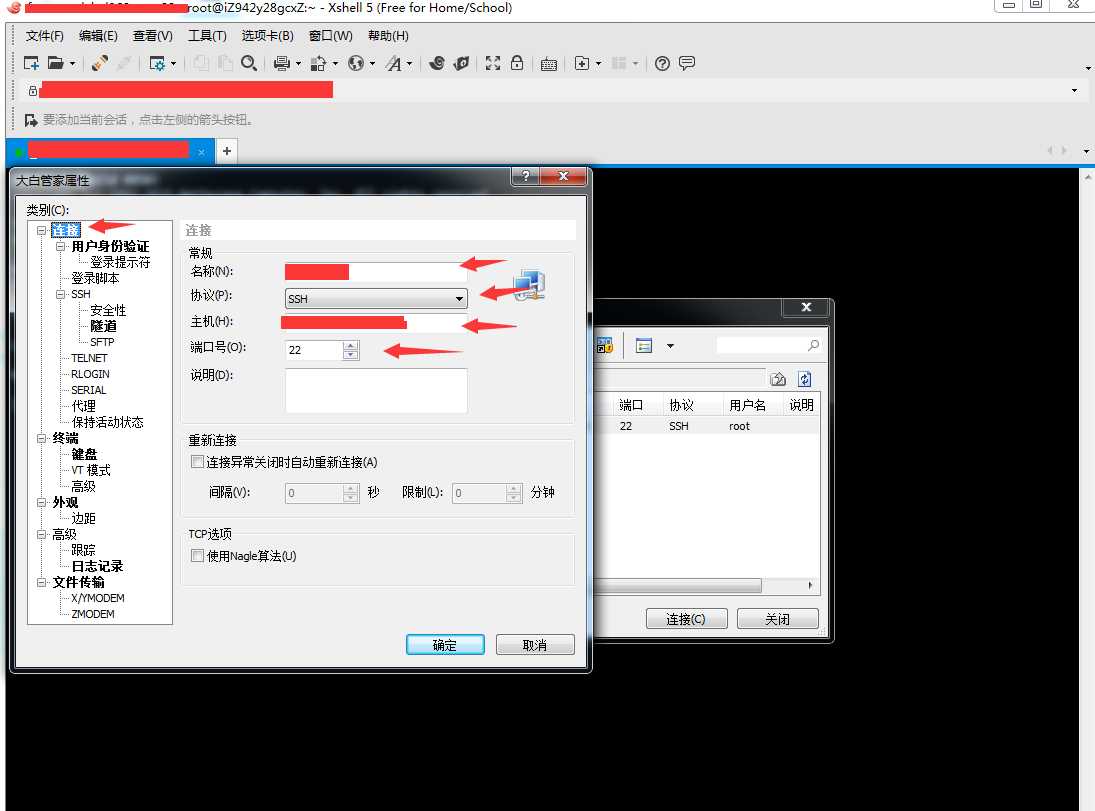
Task: Click the Help question-mark icon
Action: coord(662,64)
